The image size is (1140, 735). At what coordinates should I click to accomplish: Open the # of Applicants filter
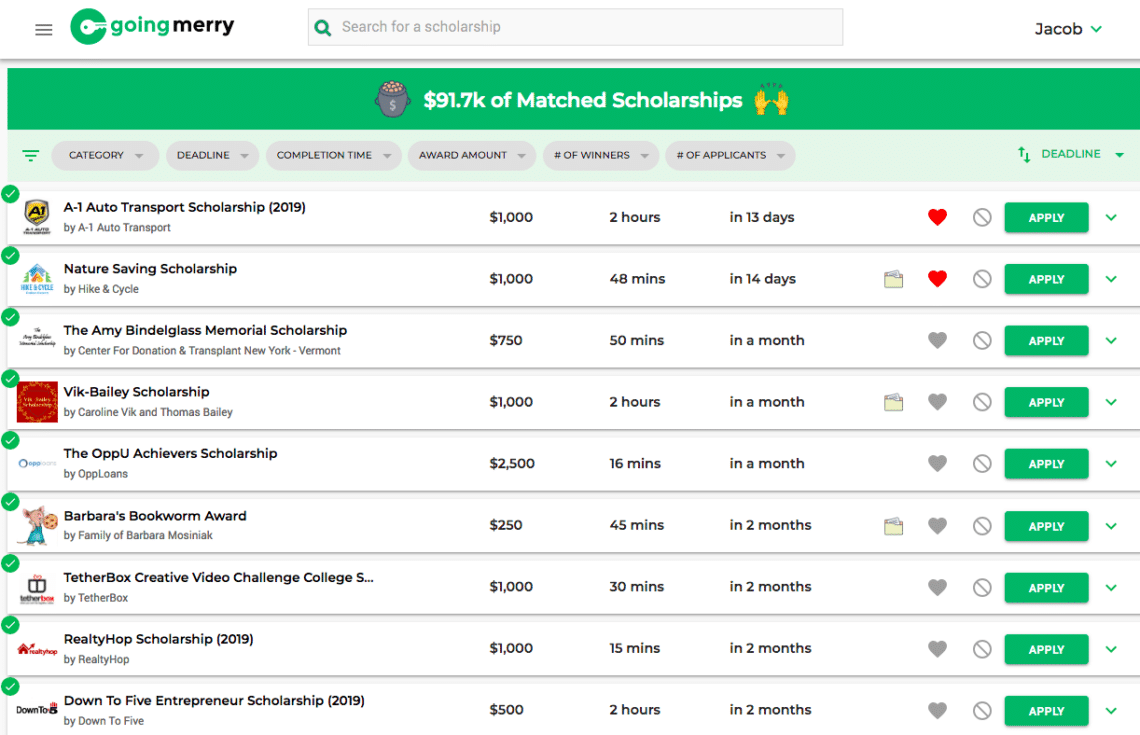coord(729,156)
